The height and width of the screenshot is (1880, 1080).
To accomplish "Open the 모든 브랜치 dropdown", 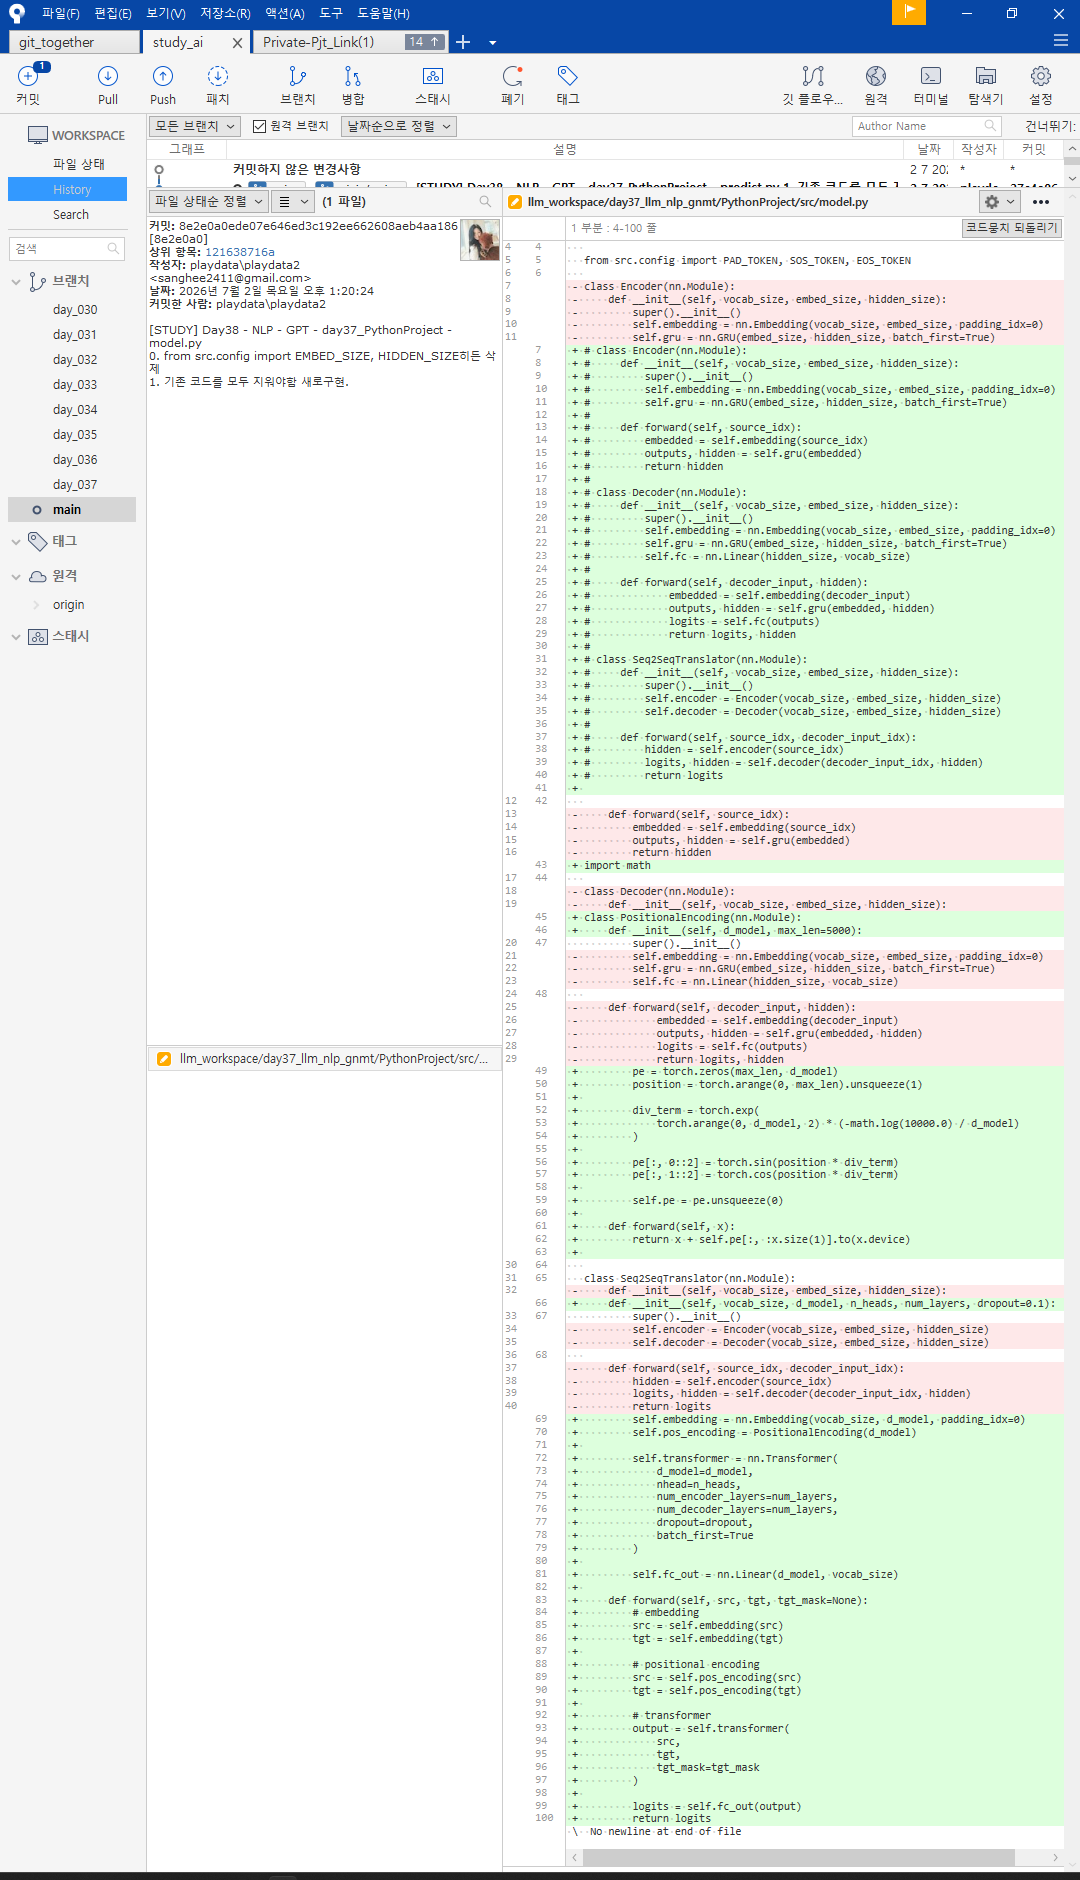I will tap(195, 126).
